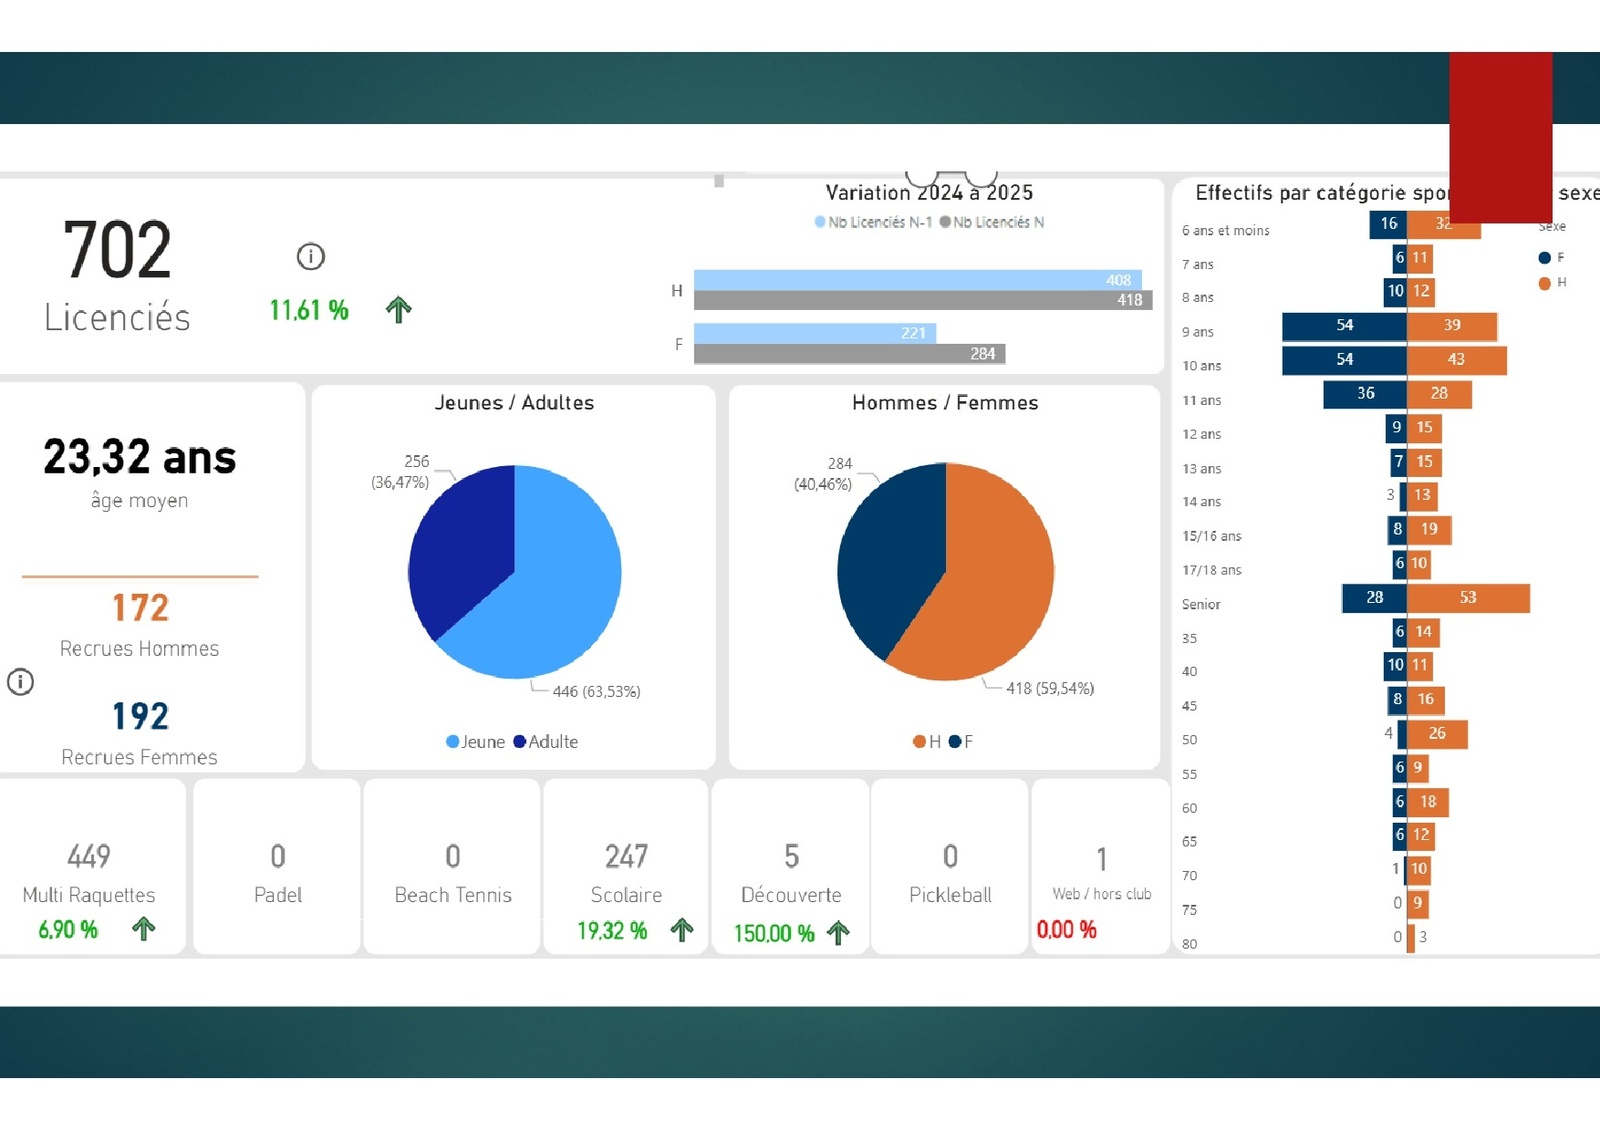
Task: Click the up arrow beside Scolaire 19,32 %
Action: [682, 930]
